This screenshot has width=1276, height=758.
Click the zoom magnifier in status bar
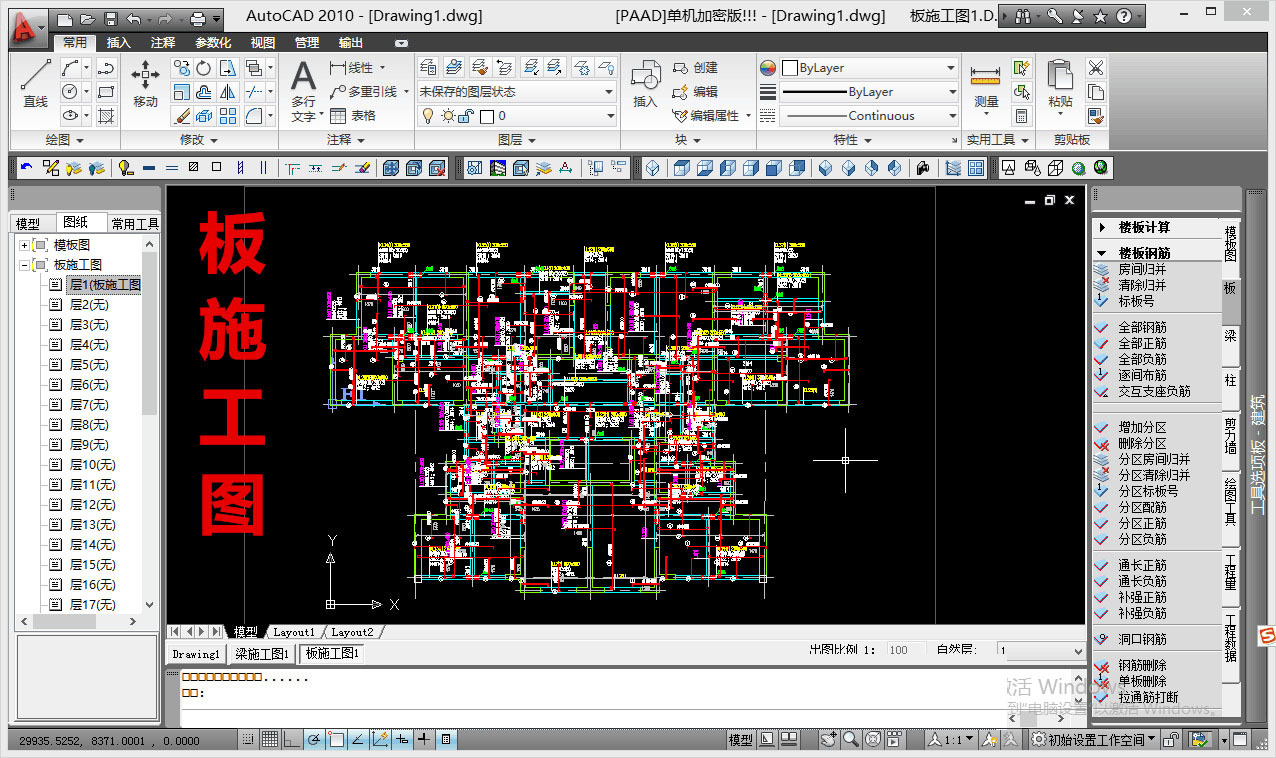[x=850, y=740]
